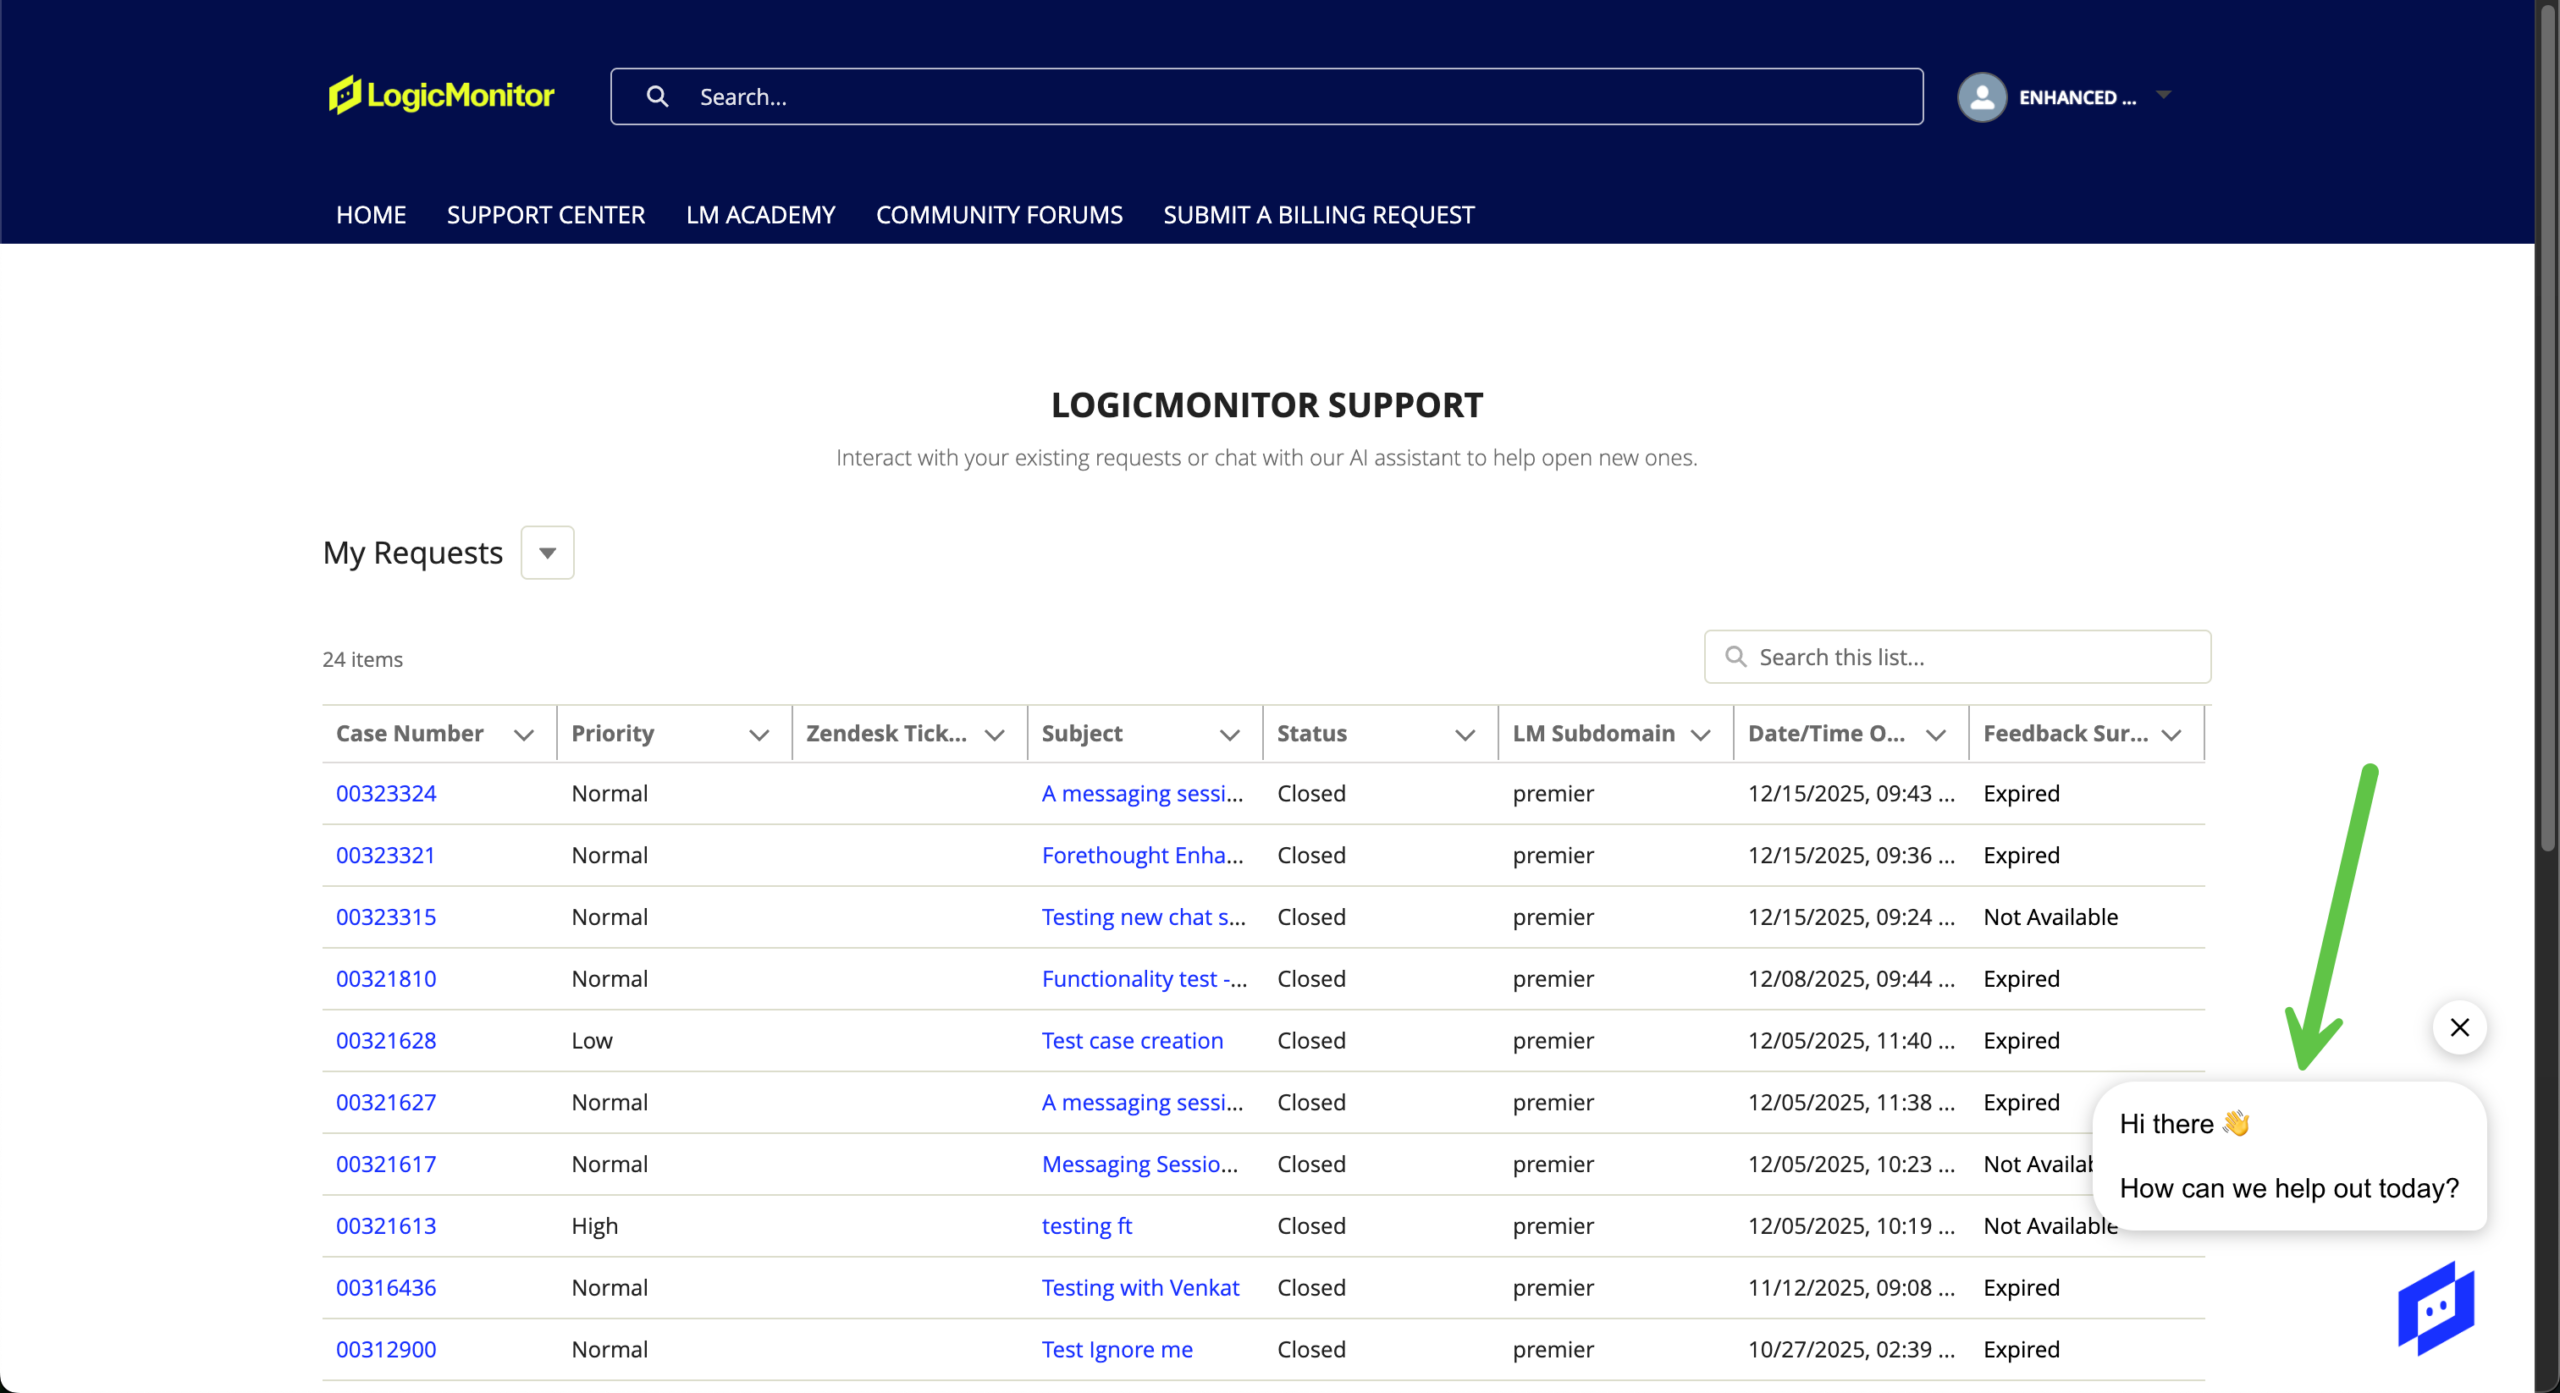This screenshot has width=2560, height=1393.
Task: Open case number 00321810
Action: (x=386, y=978)
